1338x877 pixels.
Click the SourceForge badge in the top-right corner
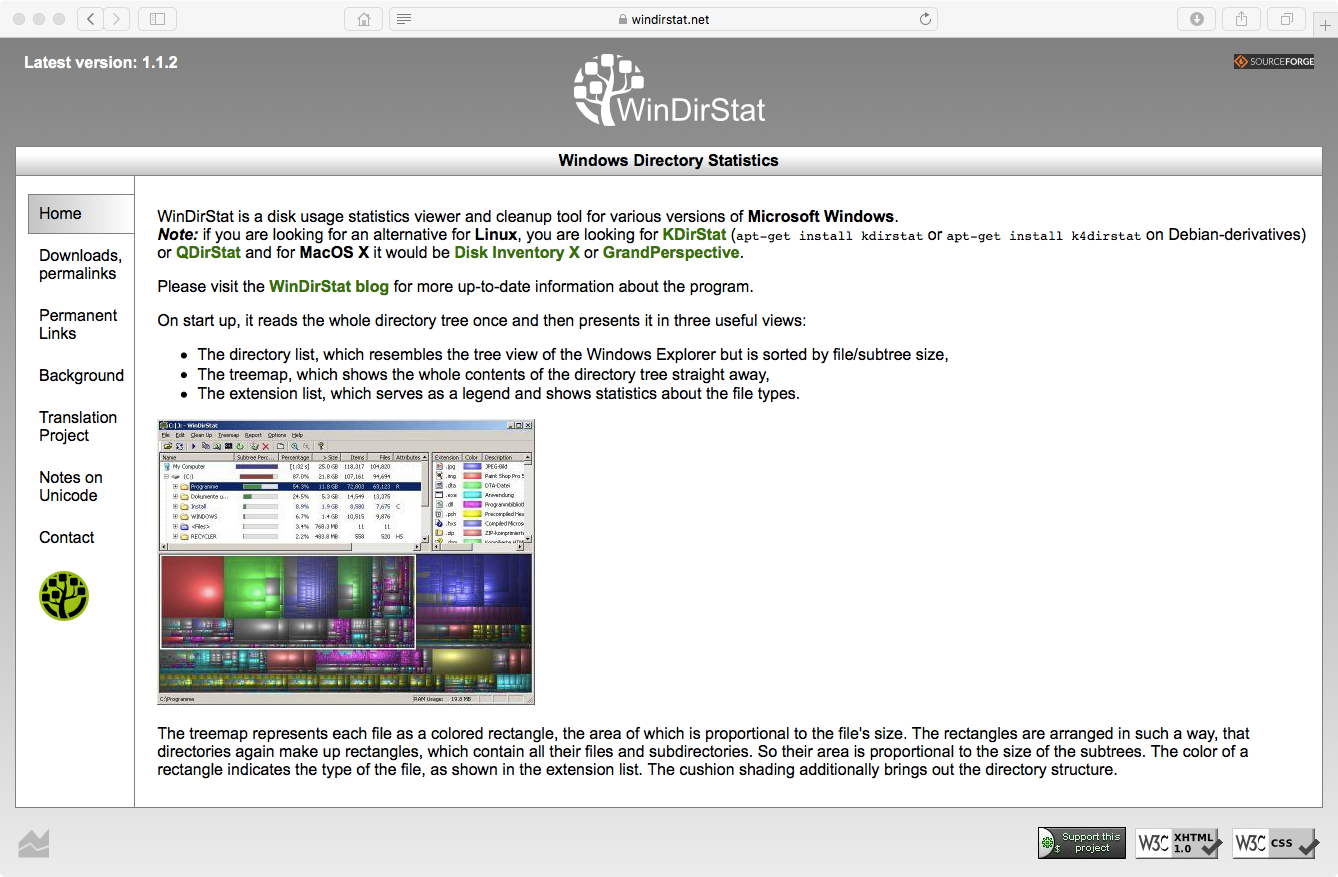click(1273, 61)
